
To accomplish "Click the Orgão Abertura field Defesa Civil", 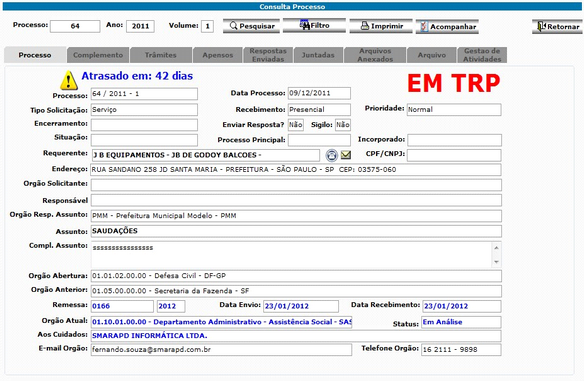I will [296, 276].
